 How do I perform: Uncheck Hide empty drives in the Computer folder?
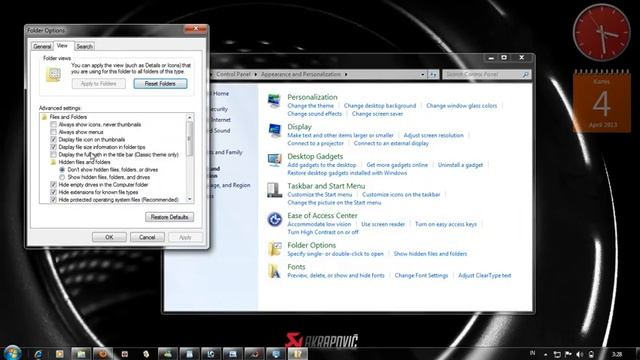pos(53,184)
